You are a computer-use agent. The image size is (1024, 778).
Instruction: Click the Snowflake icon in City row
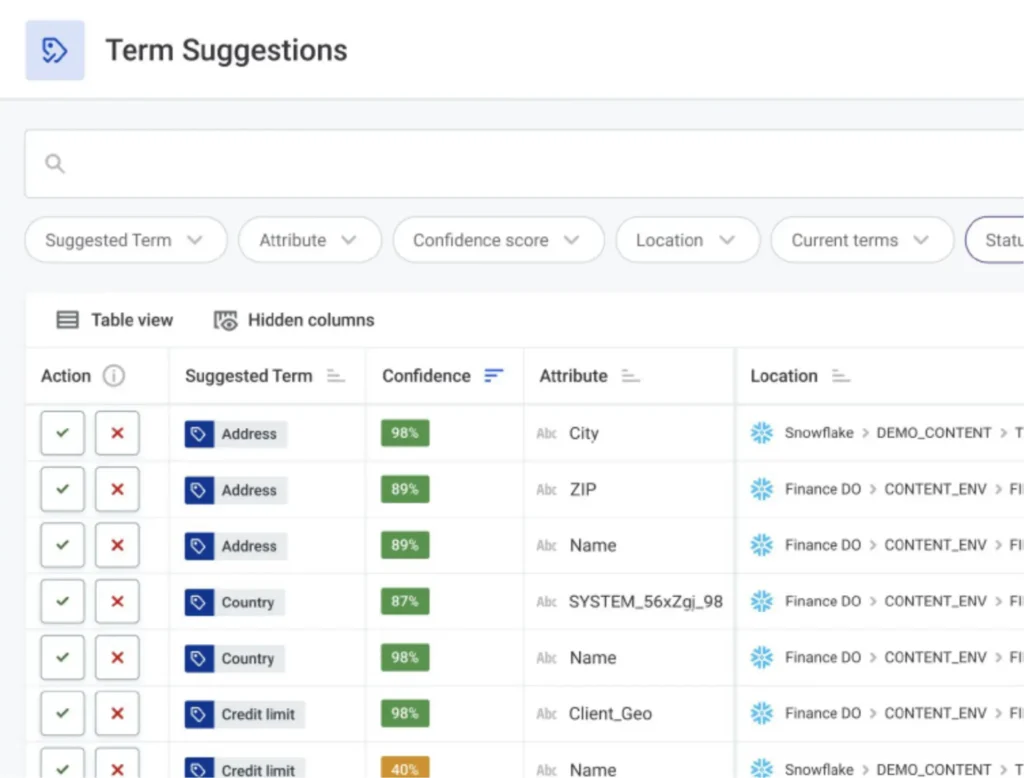(x=762, y=433)
